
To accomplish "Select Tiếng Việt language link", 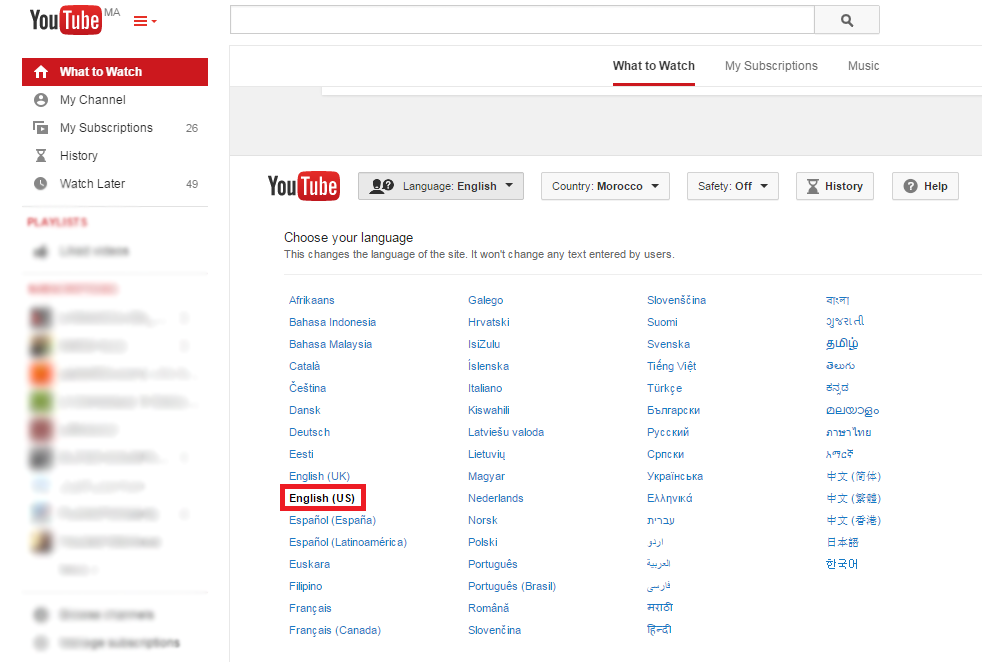I will point(671,366).
